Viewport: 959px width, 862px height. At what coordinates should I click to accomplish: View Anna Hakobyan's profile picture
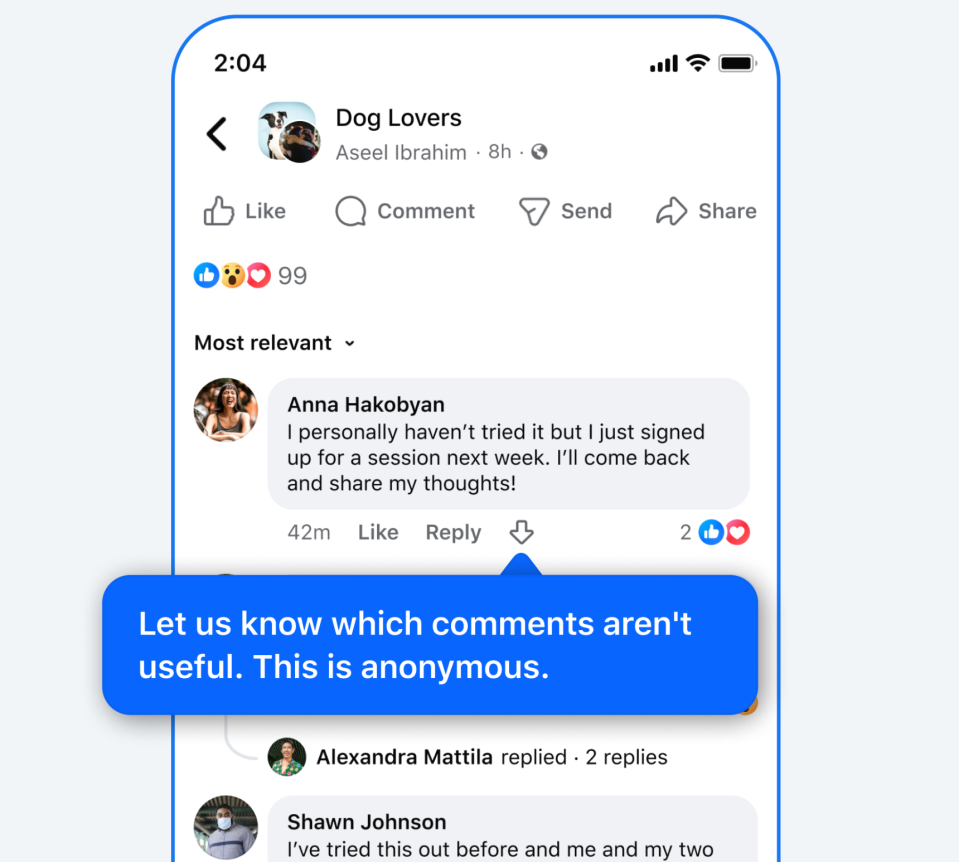tap(226, 410)
